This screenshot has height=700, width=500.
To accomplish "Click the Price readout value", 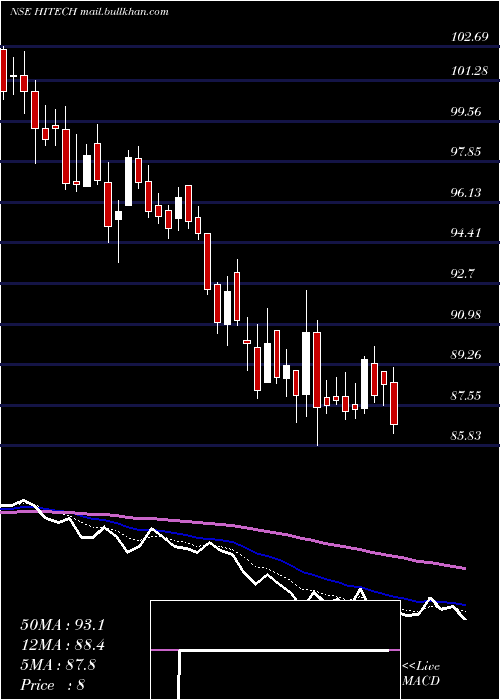I will [80, 685].
